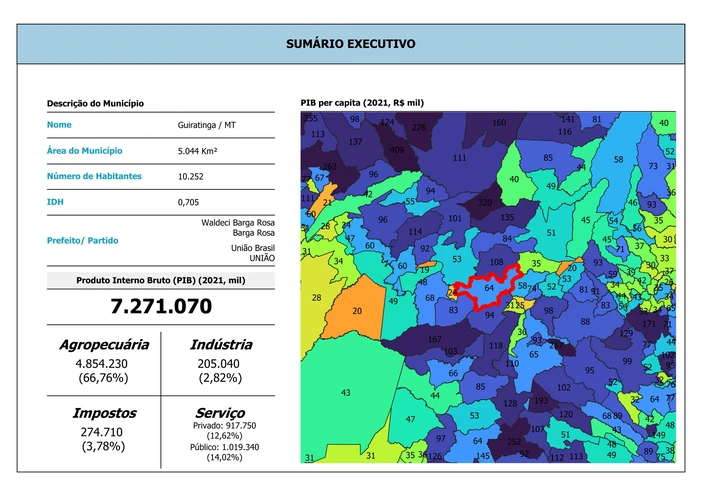Select the map region labeled 160
This screenshot has width=702, height=496.
point(499,122)
